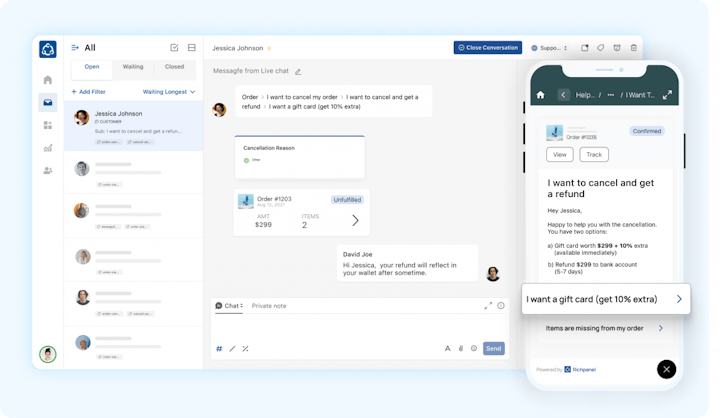Open the Waiting Longest sort dropdown

pos(169,91)
